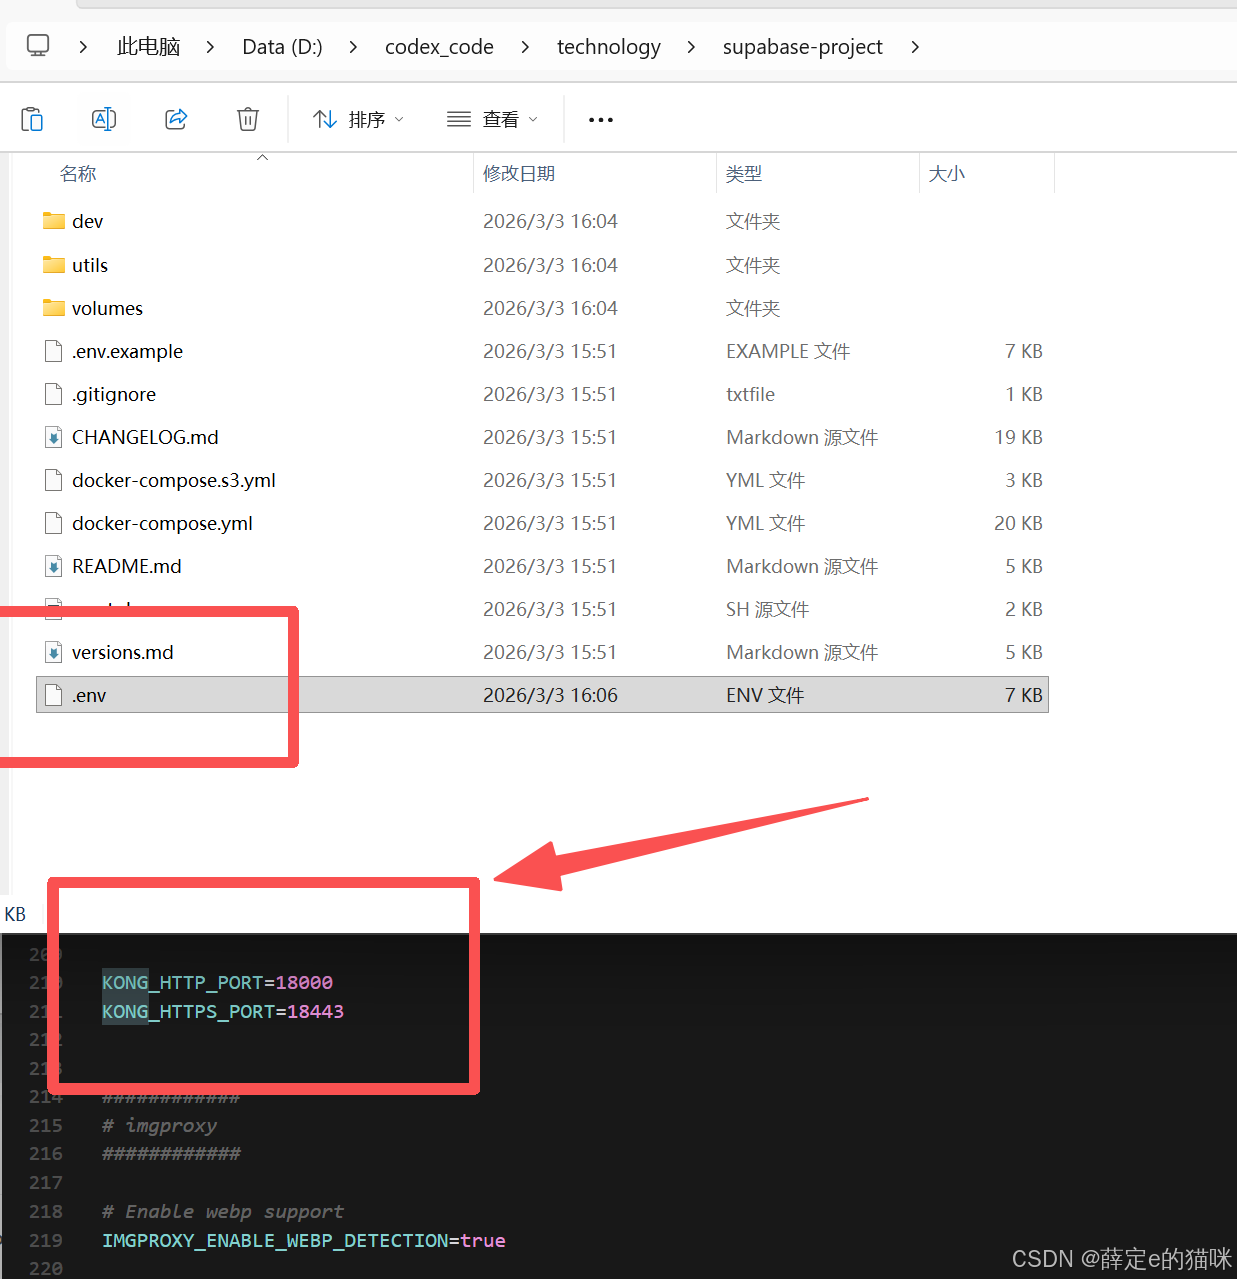Image resolution: width=1237 pixels, height=1279 pixels.
Task: Click the Rename toolbar icon
Action: click(104, 119)
